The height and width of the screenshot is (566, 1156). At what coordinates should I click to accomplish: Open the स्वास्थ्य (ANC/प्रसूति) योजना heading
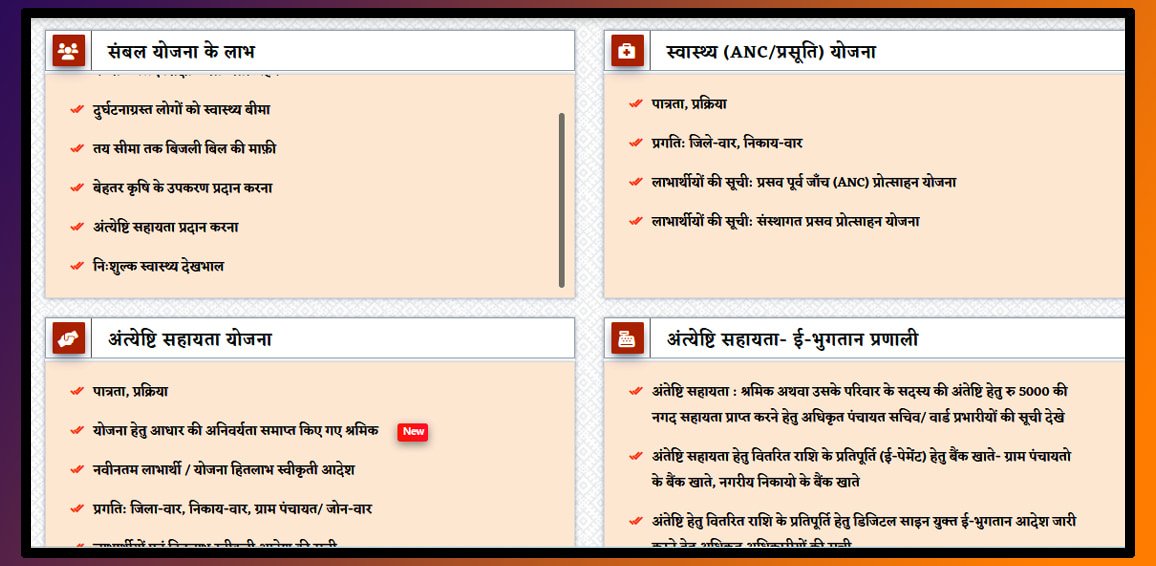(x=771, y=52)
